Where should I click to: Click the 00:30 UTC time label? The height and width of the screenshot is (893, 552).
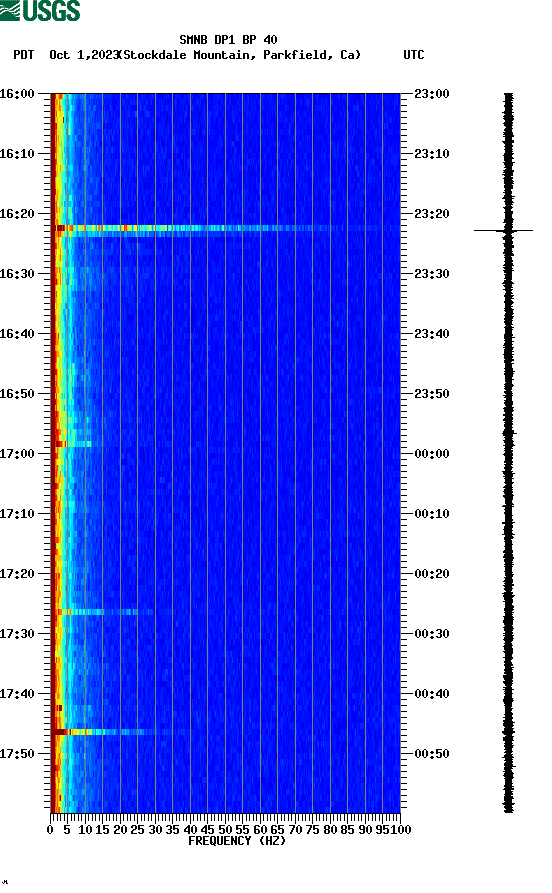[432, 634]
